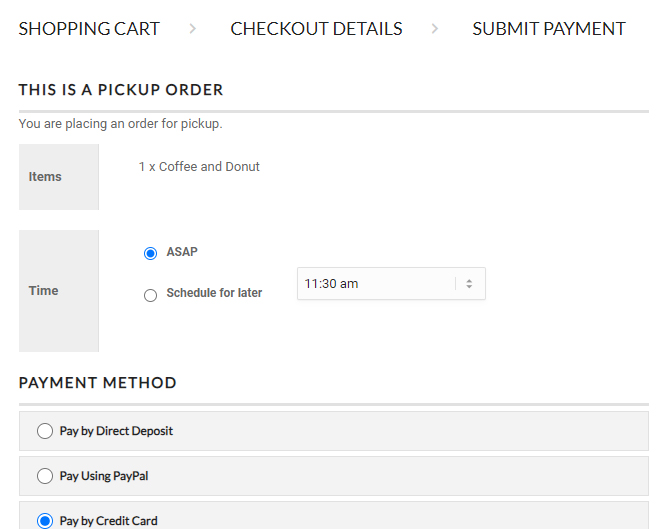Screen dimensions: 666x529
Task: Select the Pay Using PayPal radio button
Action: point(45,476)
